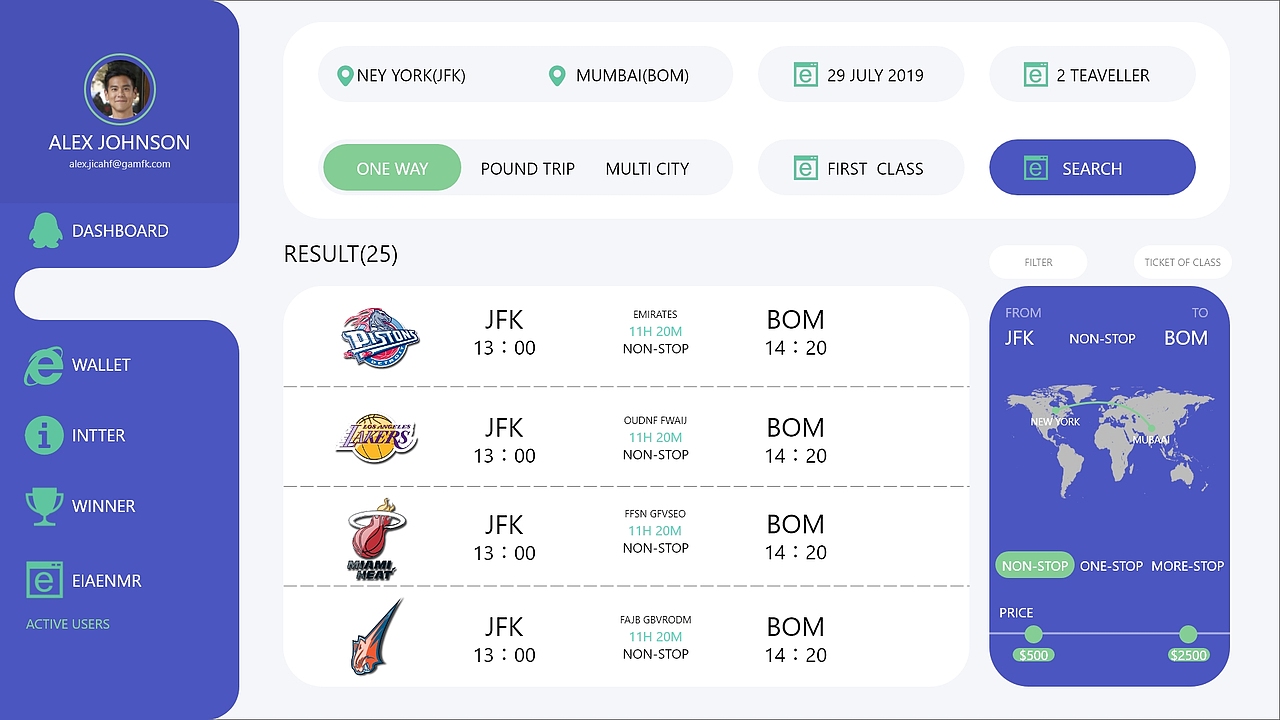Switch to TICKET OF CLASS tab
Screen dimensions: 1280x720
tap(1182, 262)
